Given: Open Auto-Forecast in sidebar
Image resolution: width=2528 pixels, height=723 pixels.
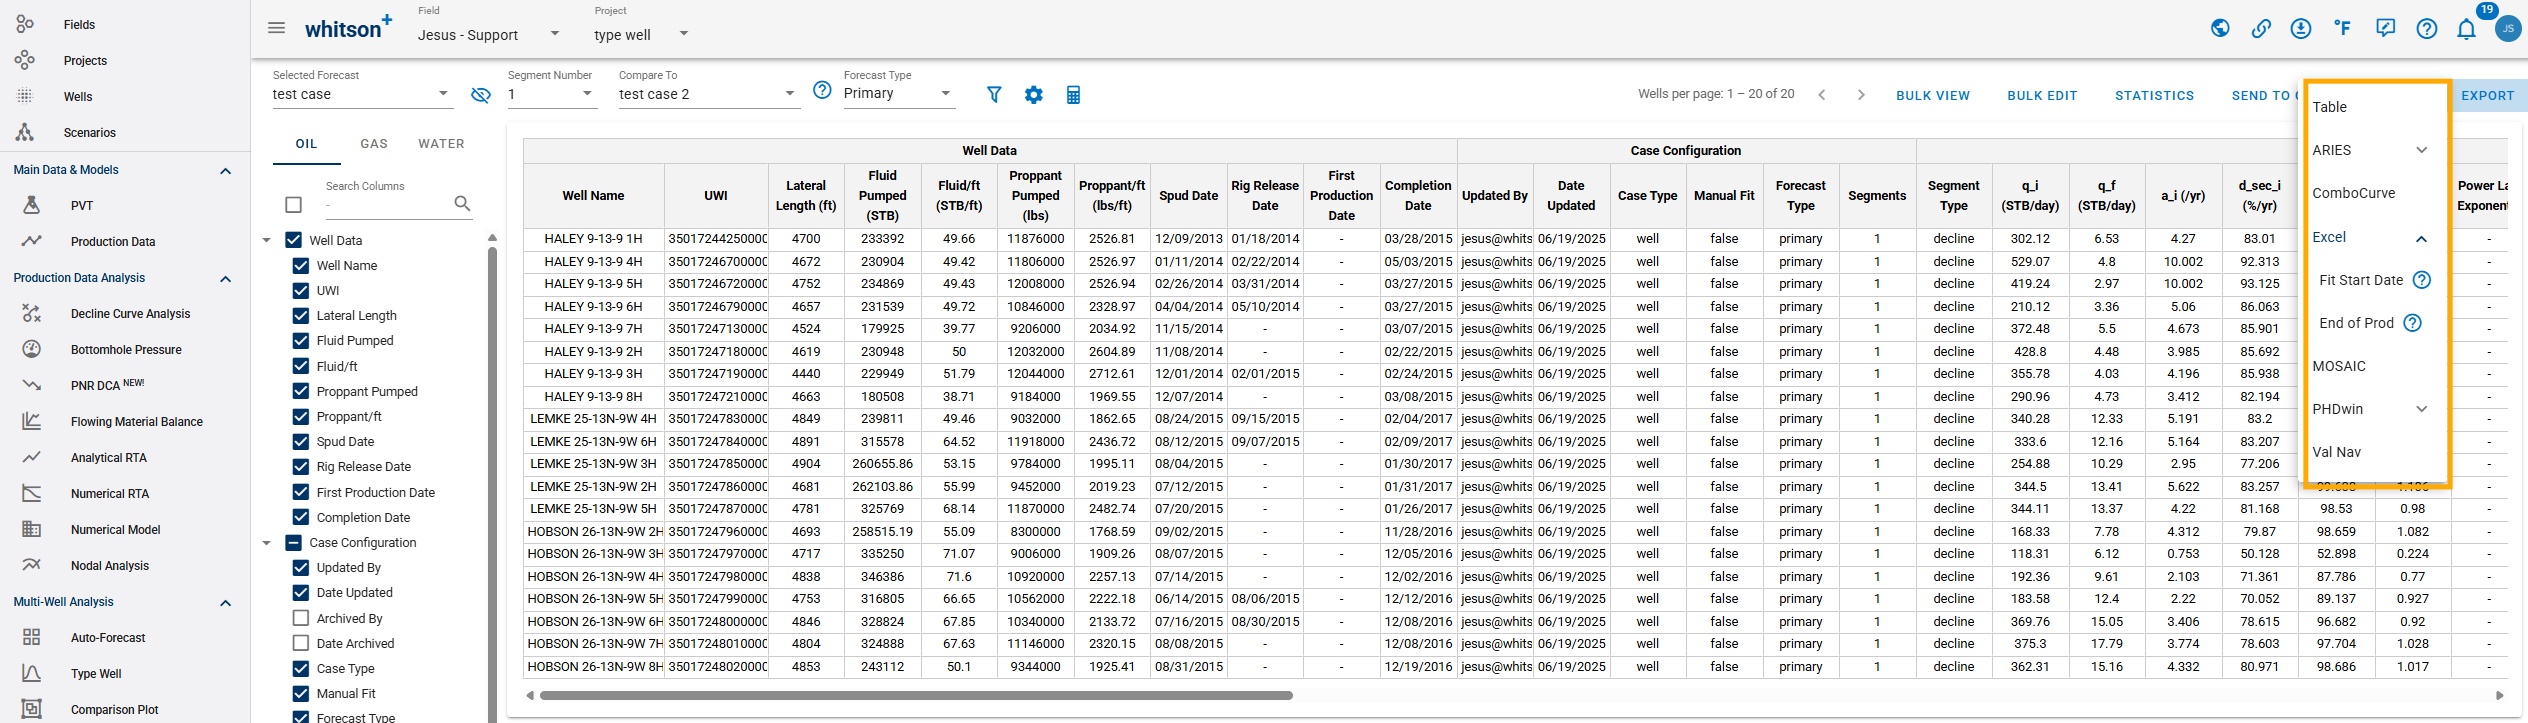Looking at the screenshot, I should [x=108, y=637].
